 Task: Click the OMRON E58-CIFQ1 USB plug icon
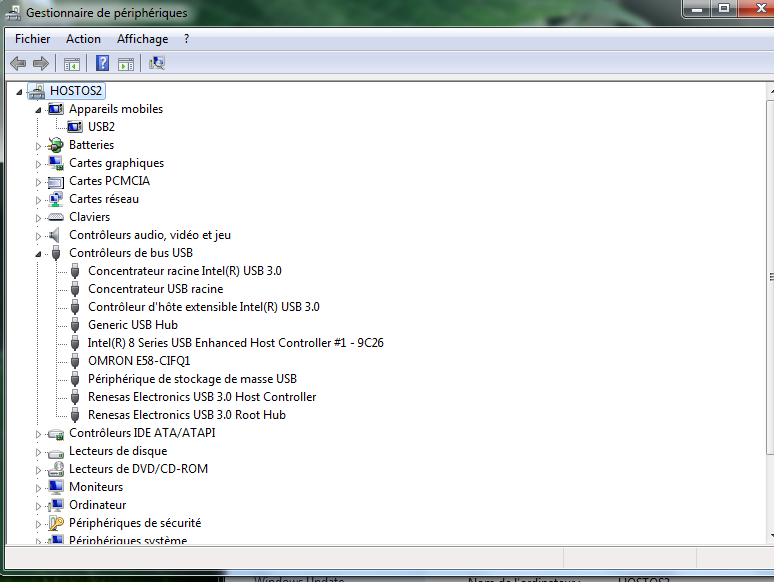[x=75, y=361]
